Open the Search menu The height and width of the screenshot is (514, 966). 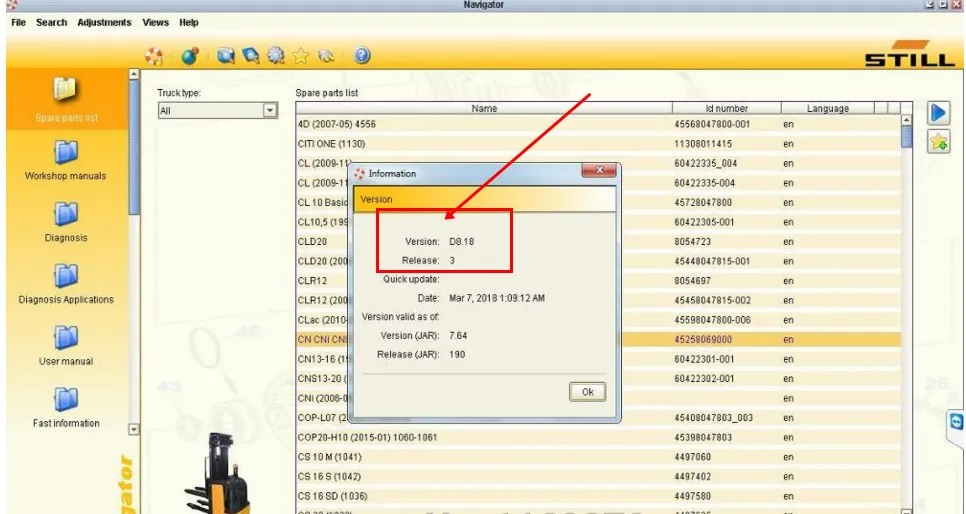click(x=51, y=22)
